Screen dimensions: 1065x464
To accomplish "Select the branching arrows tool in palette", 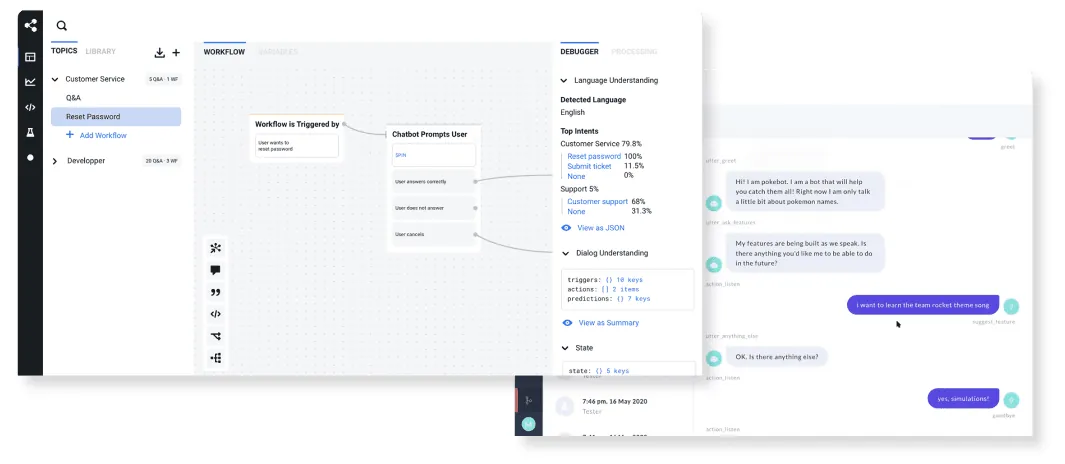I will (x=215, y=336).
